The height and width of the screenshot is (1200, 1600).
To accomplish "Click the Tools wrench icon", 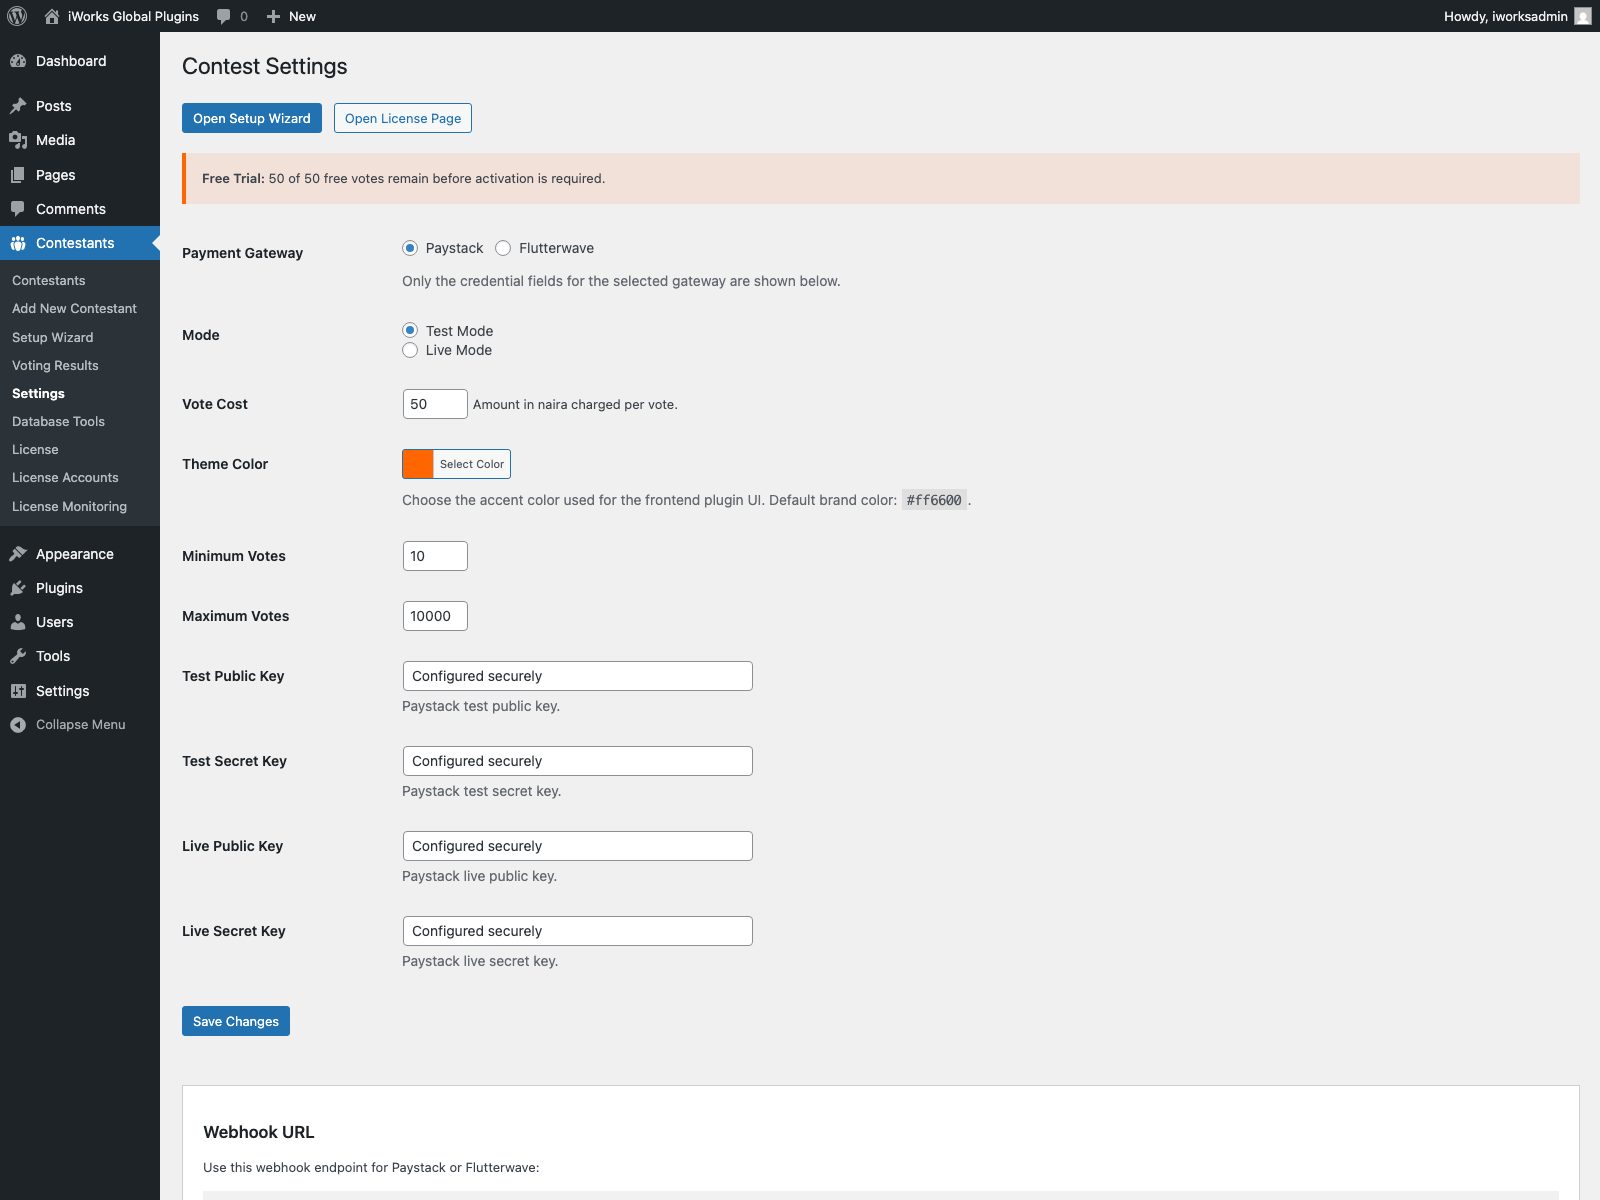I will (x=18, y=656).
